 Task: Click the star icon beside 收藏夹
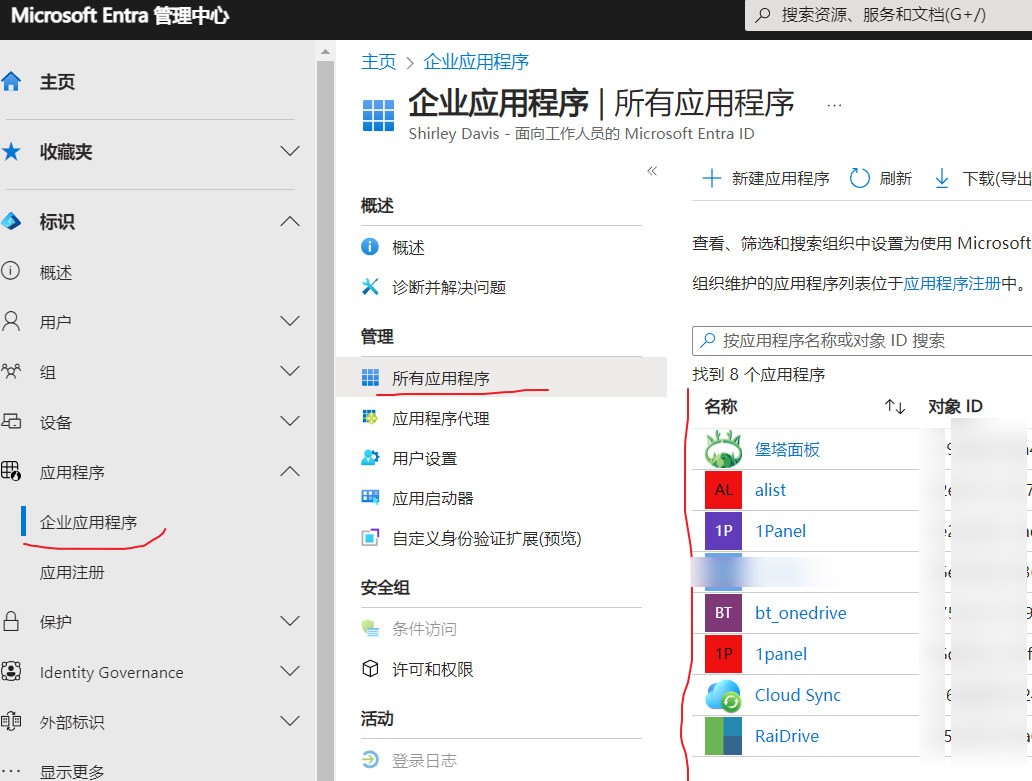click(x=11, y=151)
